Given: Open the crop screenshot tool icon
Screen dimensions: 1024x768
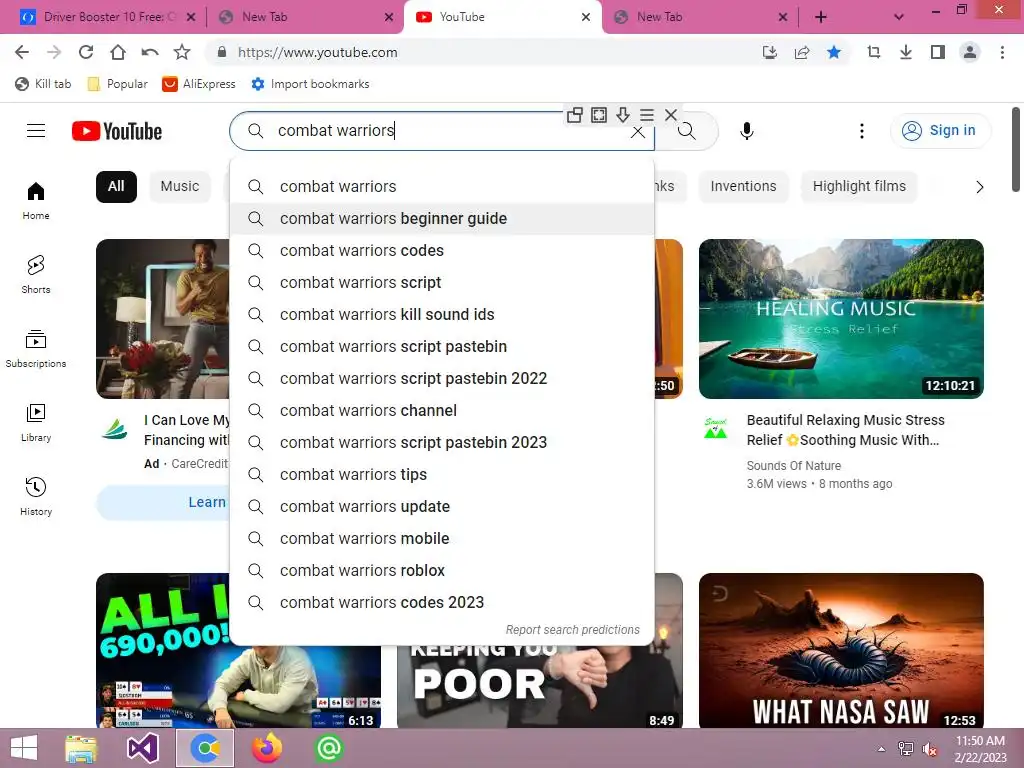Looking at the screenshot, I should tap(874, 52).
